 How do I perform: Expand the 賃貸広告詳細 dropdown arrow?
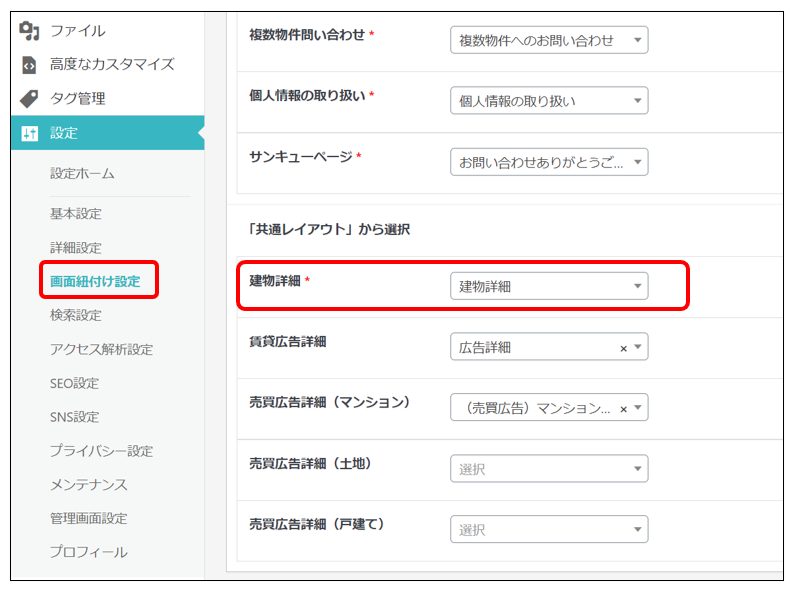pos(638,347)
